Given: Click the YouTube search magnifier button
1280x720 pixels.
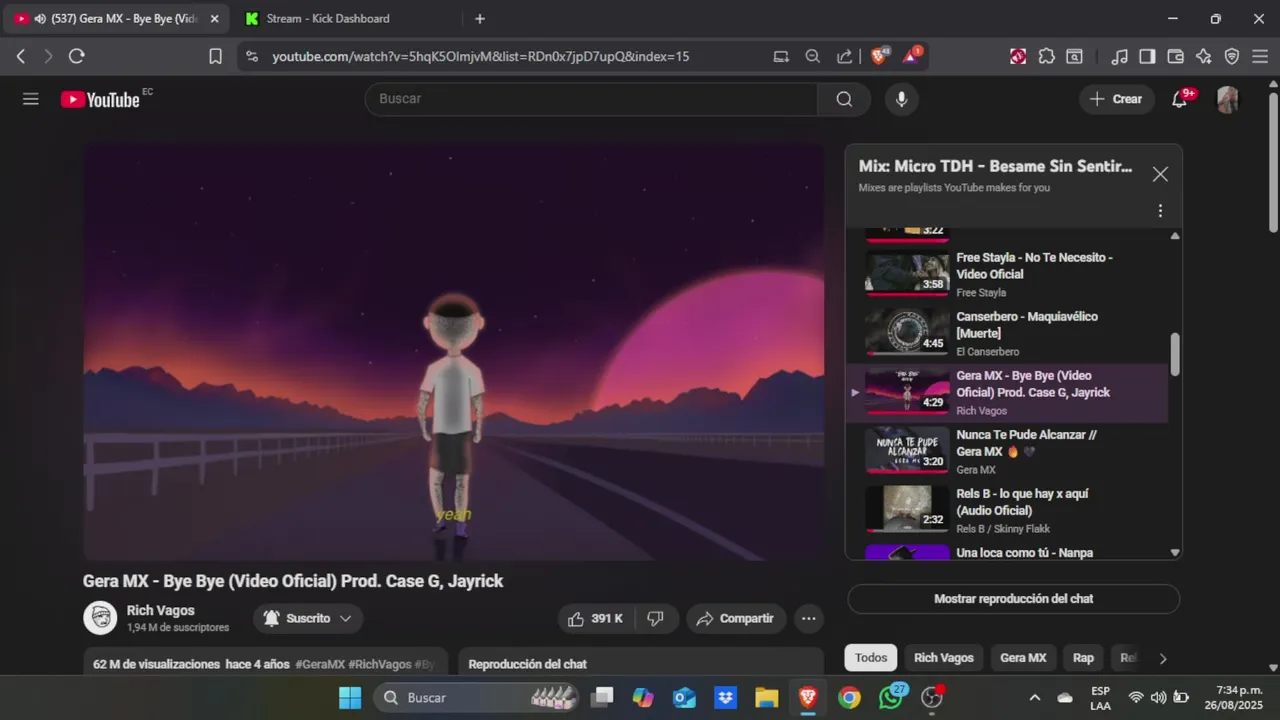Looking at the screenshot, I should coord(844,99).
